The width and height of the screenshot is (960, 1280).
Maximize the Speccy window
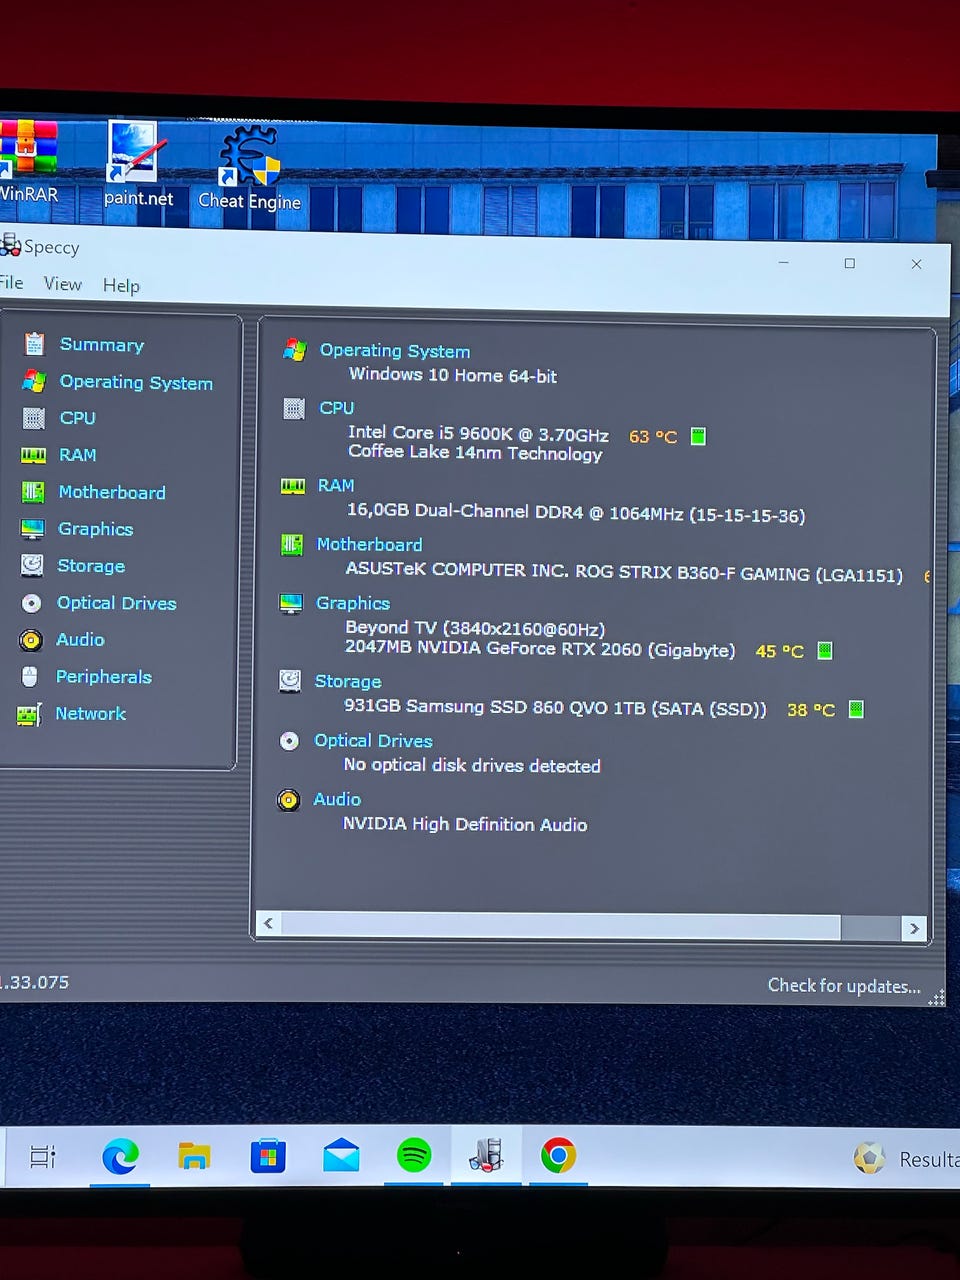point(850,264)
